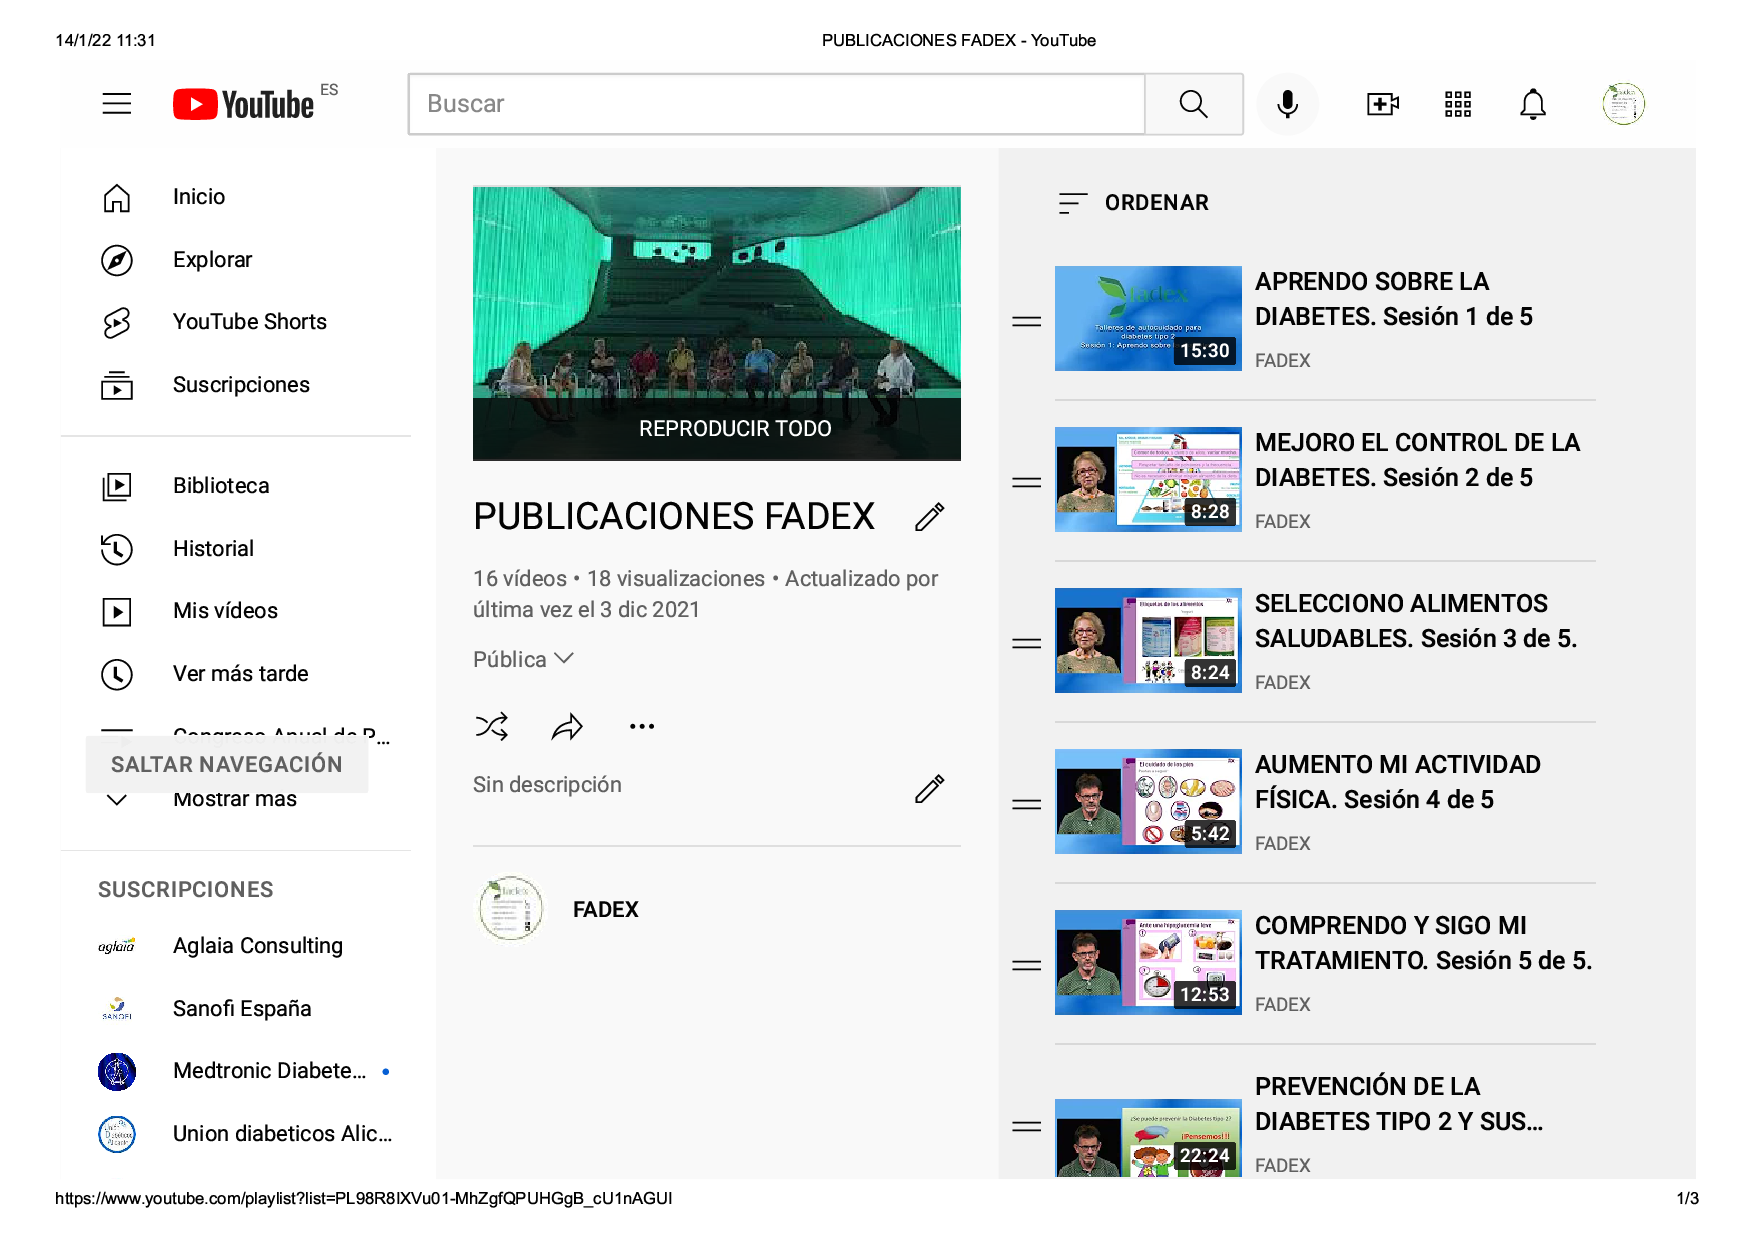The width and height of the screenshot is (1754, 1240).
Task: Expand the Pública privacy dropdown
Action: tap(524, 659)
